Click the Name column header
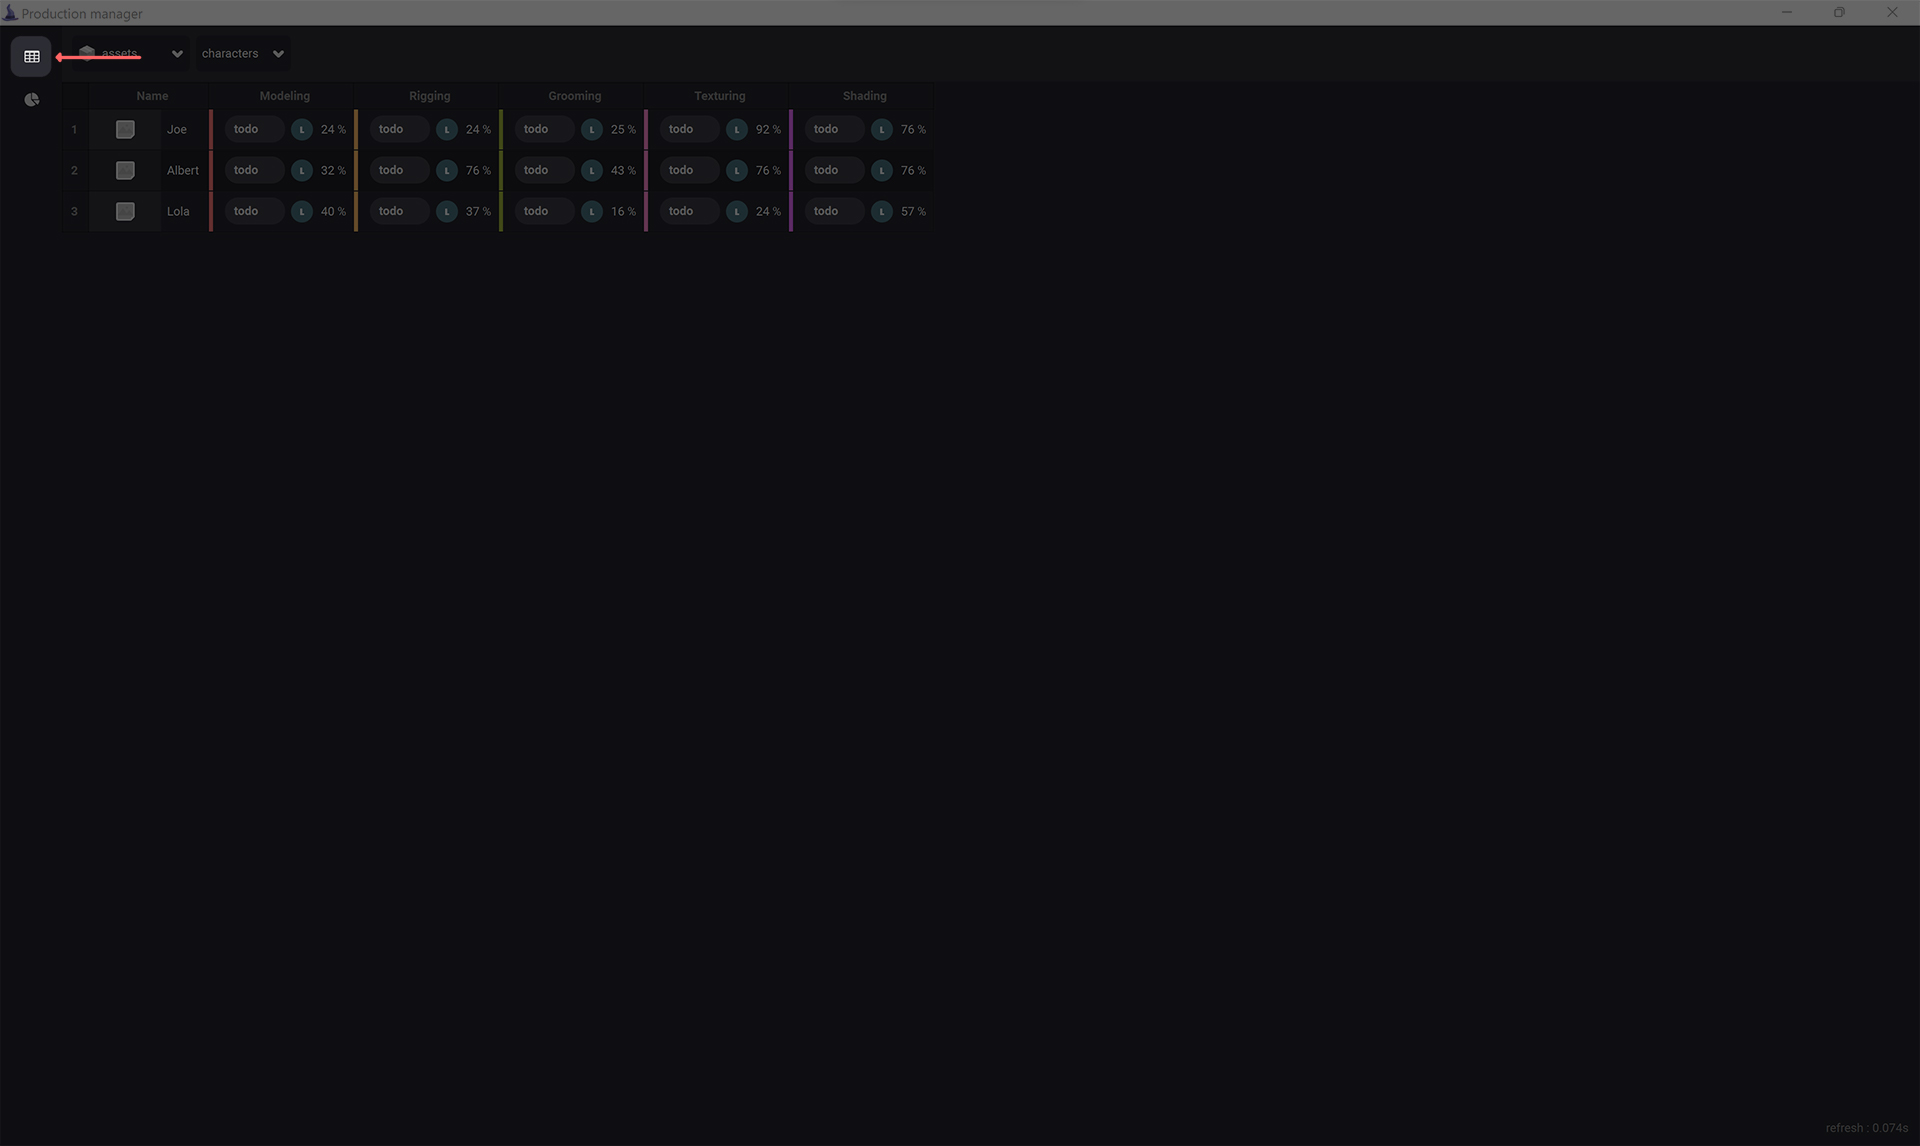This screenshot has height=1146, width=1920. click(x=151, y=96)
